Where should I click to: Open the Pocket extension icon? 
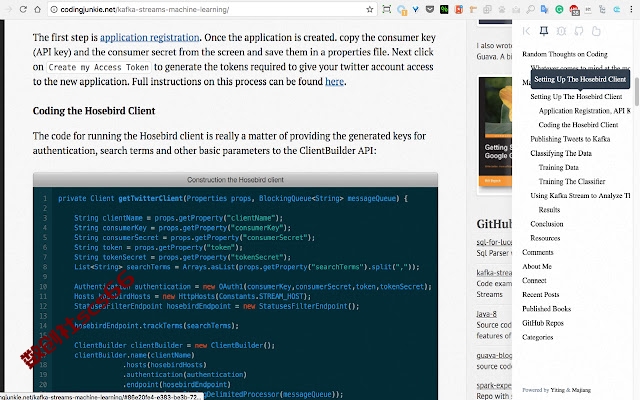click(429, 9)
